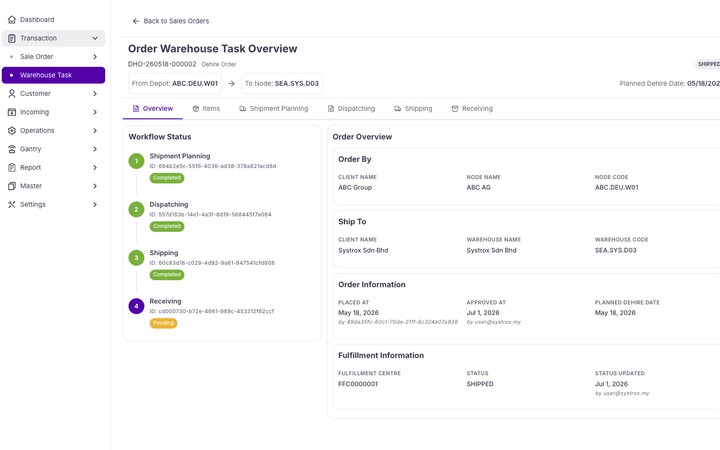Click warehouse code SEA.SYS.D03 in Ship To
The image size is (720, 450).
616,250
